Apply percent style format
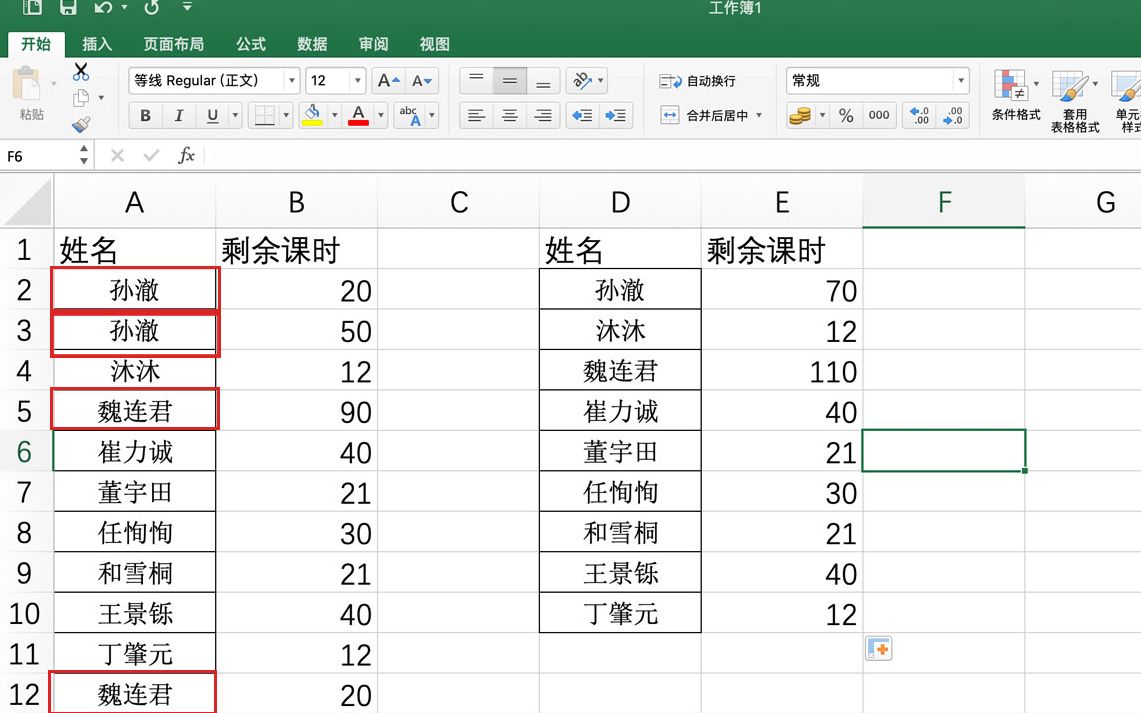This screenshot has height=713, width=1141. pos(846,116)
